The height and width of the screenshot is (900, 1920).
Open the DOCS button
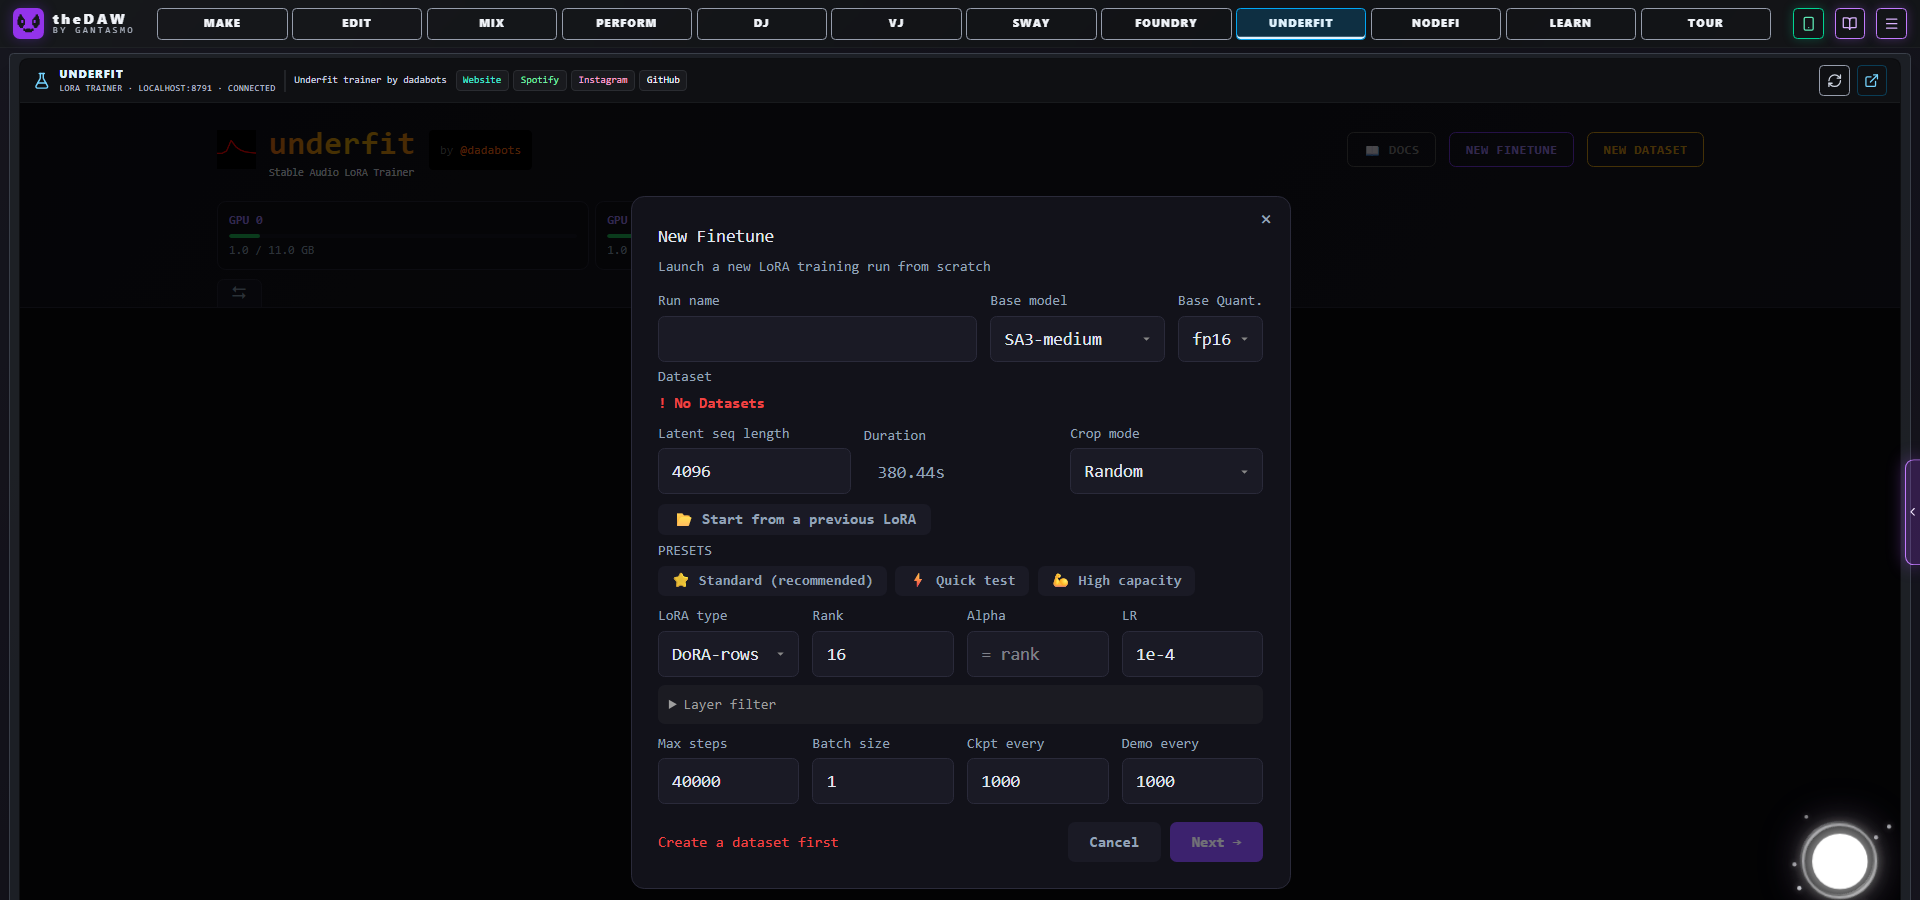[1391, 150]
